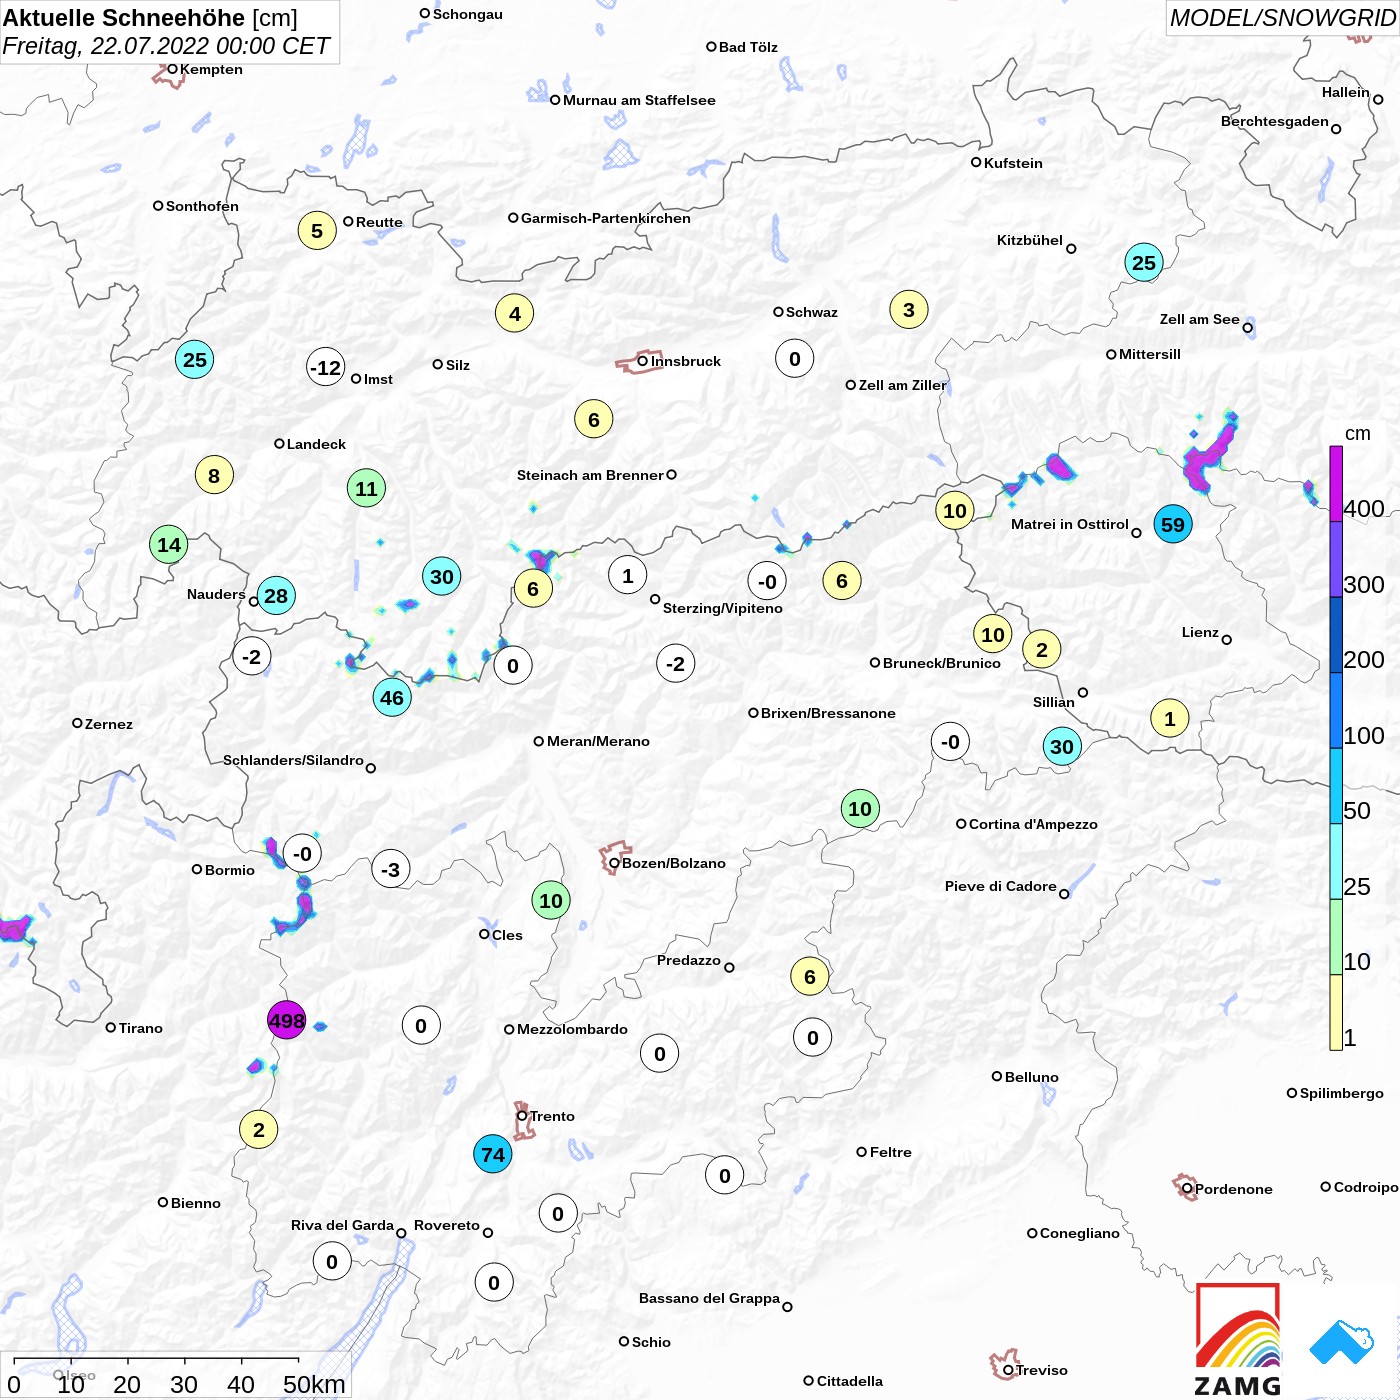Viewport: 1400px width, 1400px height.
Task: Click the pale yellow segment of the cm scale
Action: 1336,1013
